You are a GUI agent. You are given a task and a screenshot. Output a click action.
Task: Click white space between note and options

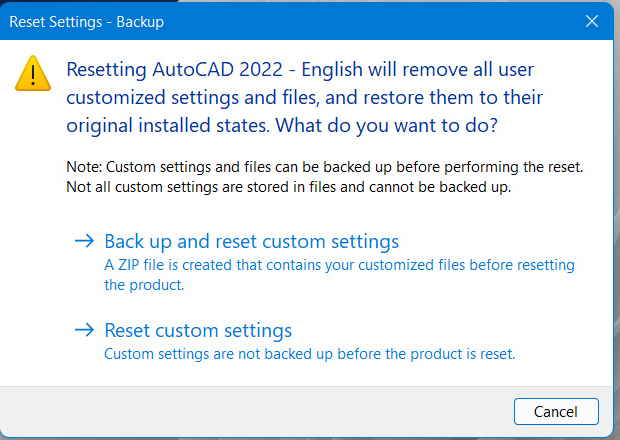tap(316, 213)
